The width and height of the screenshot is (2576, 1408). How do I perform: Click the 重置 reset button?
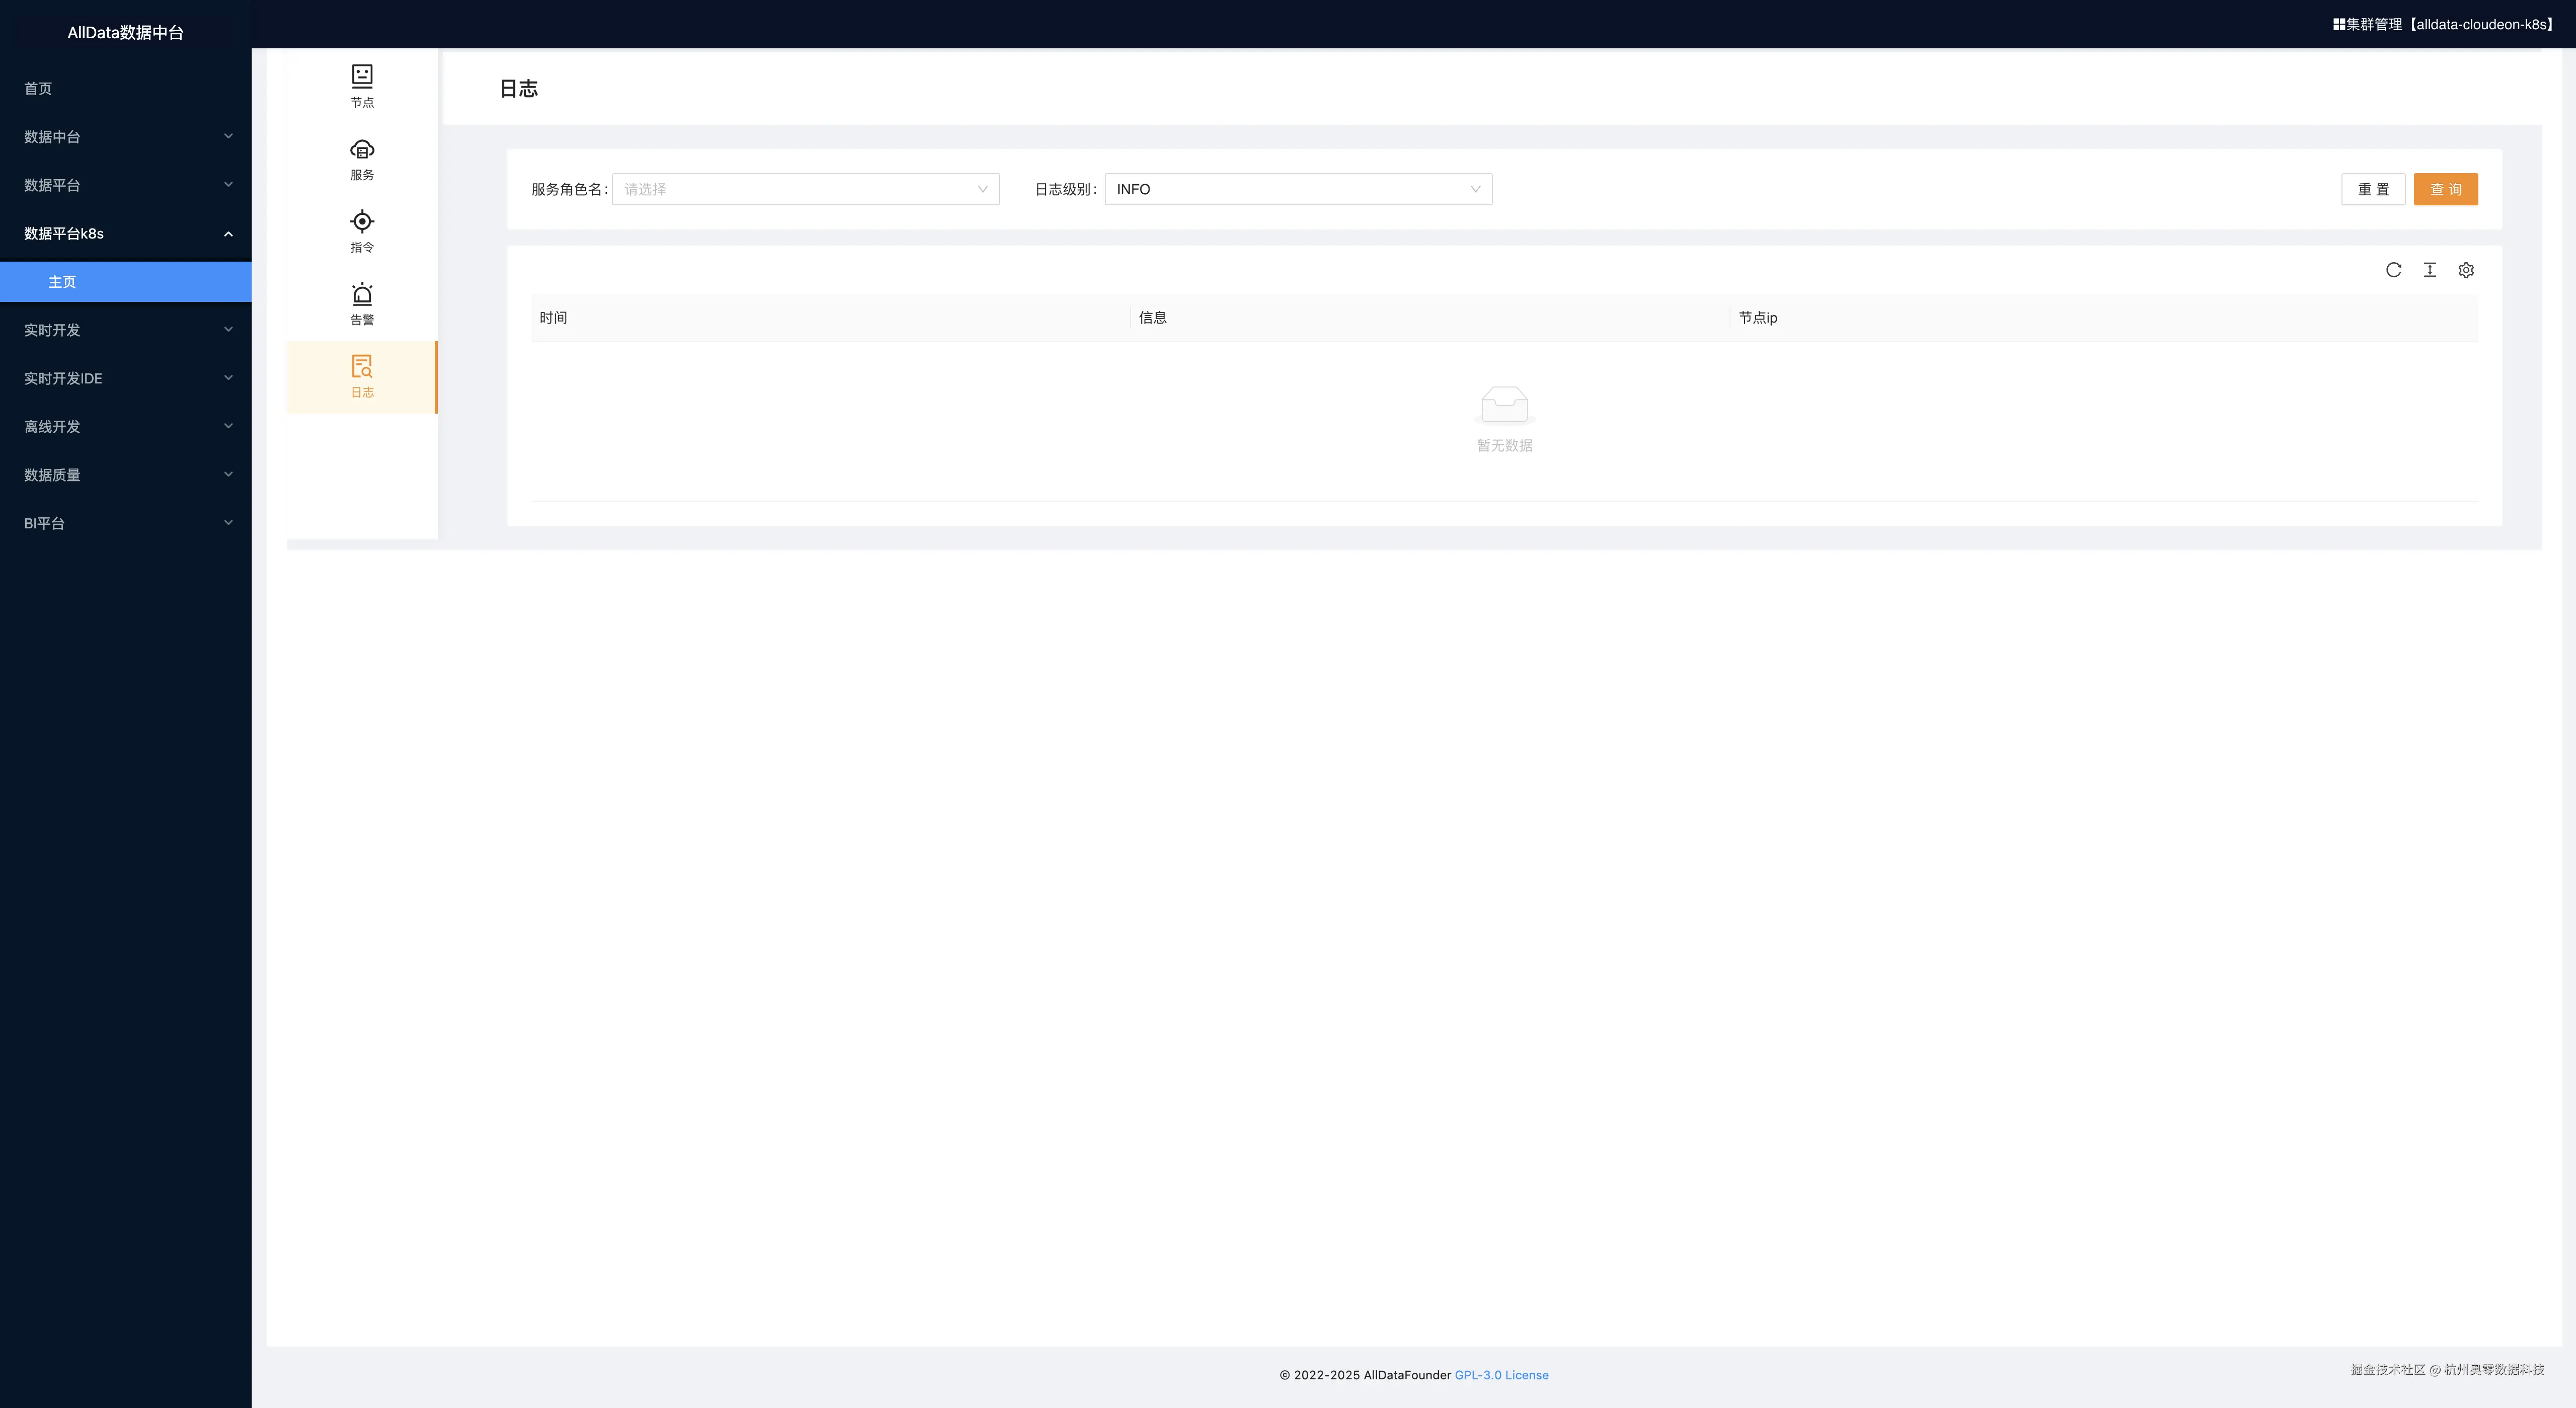click(x=2373, y=189)
